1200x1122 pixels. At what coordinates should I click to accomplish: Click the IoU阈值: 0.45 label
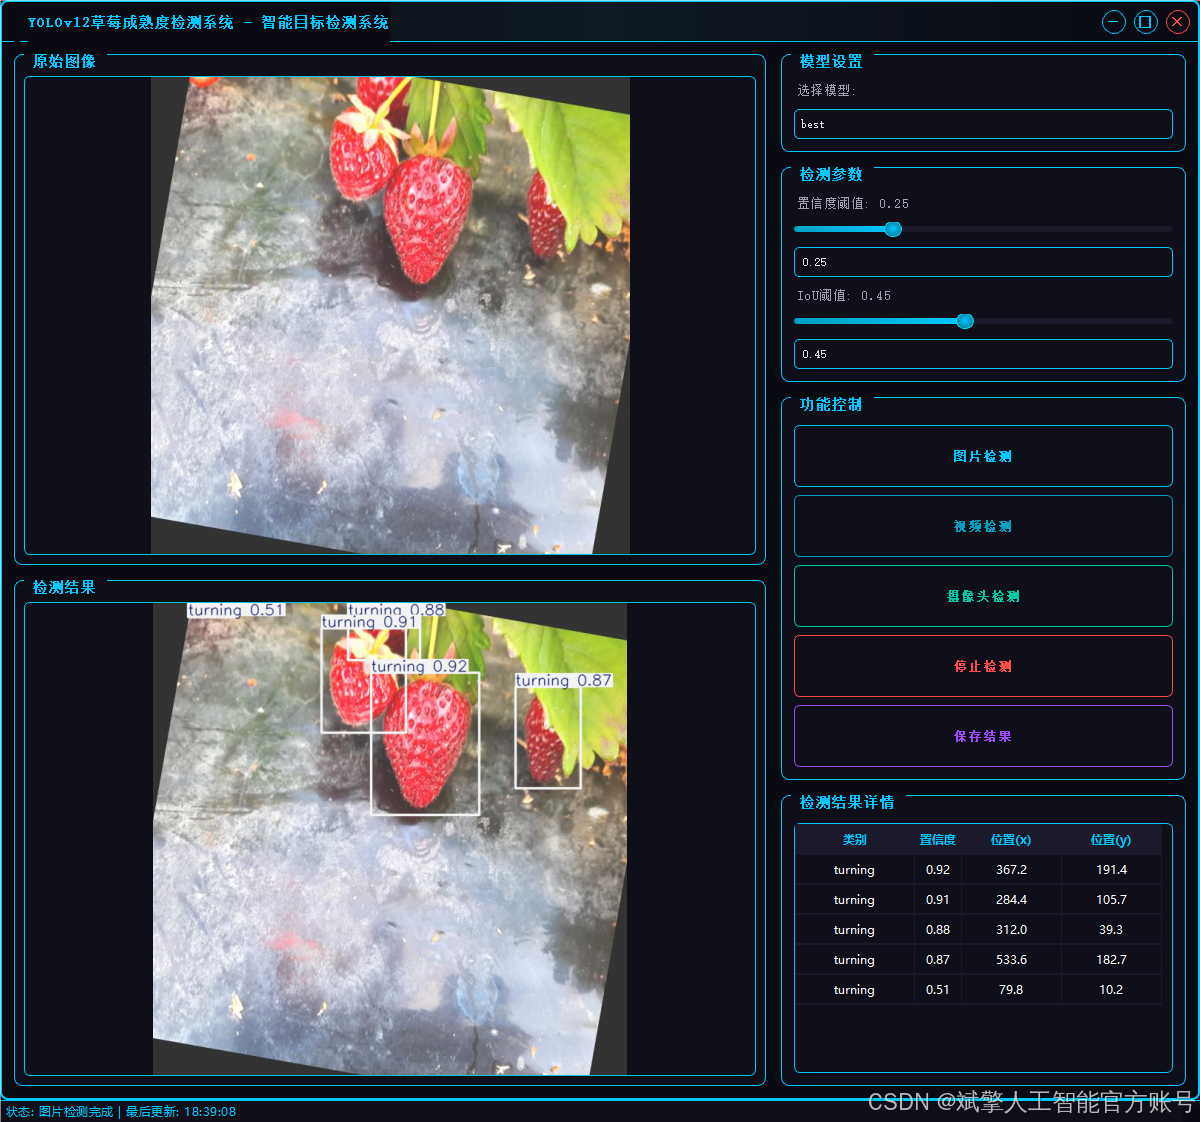(844, 296)
